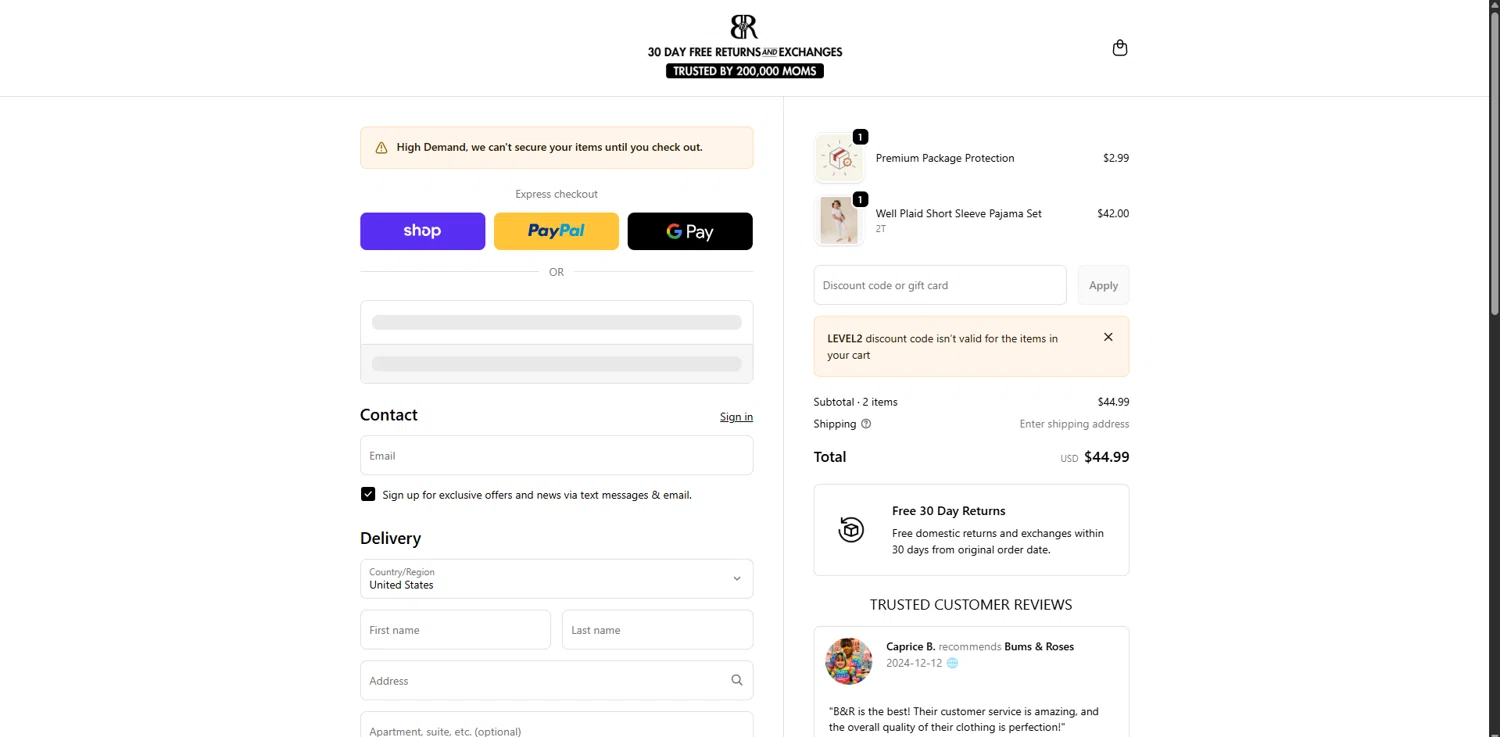The image size is (1500, 737).
Task: Pay with PayPal express checkout
Action: pos(556,231)
